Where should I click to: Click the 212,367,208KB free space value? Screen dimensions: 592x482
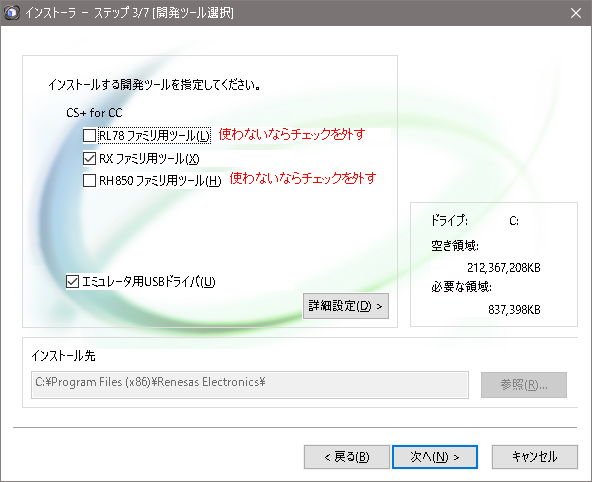[504, 268]
